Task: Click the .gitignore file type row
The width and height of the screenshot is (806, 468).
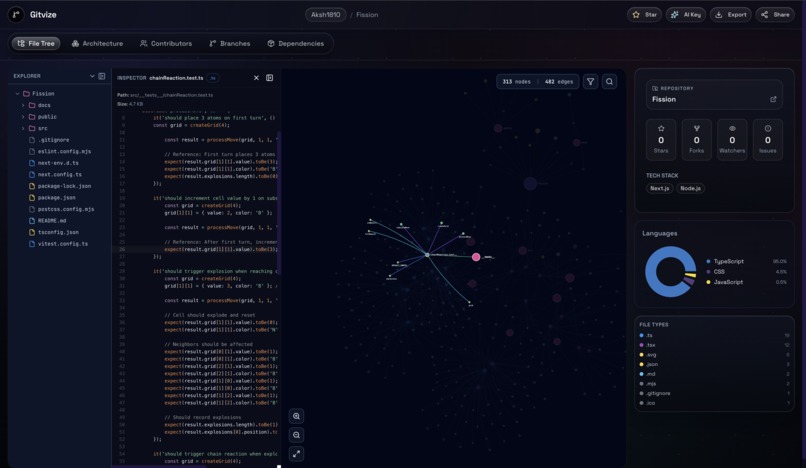Action: pyautogui.click(x=715, y=393)
